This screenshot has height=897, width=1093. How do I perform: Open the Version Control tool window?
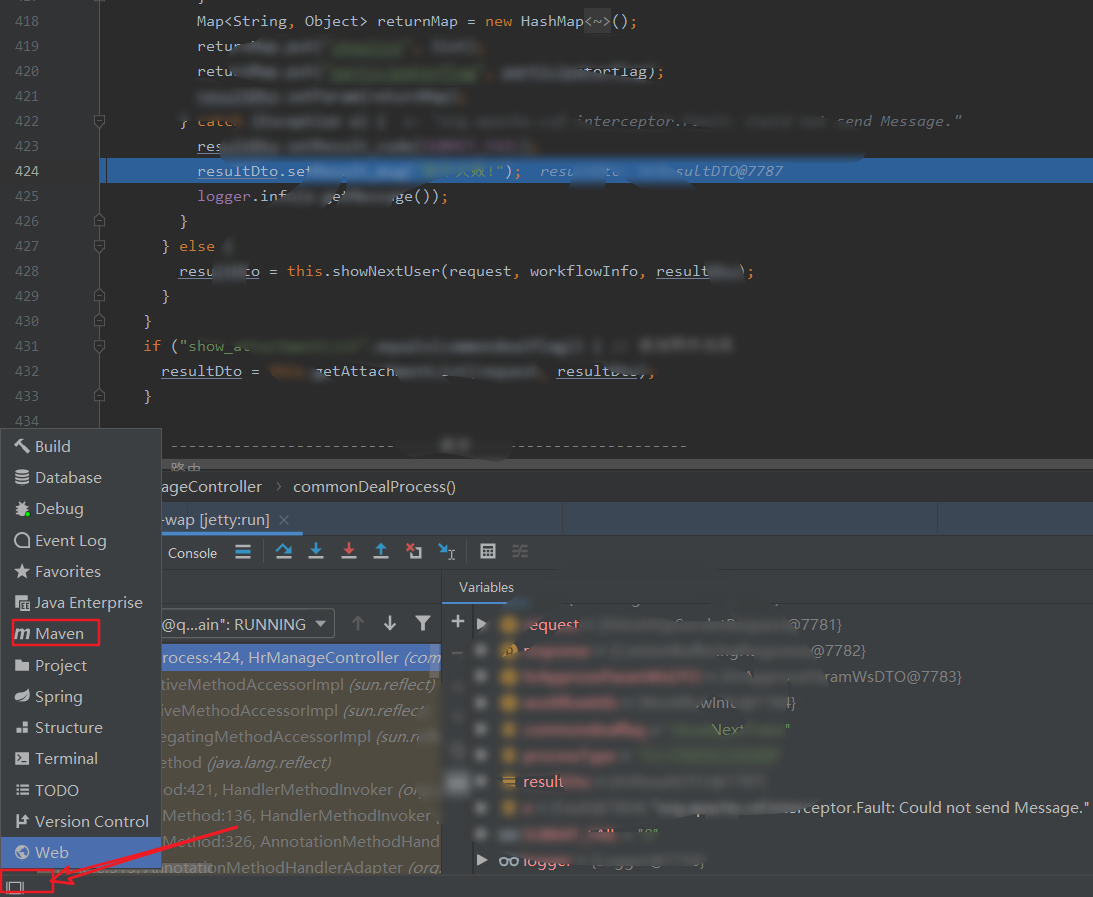pyautogui.click(x=82, y=822)
